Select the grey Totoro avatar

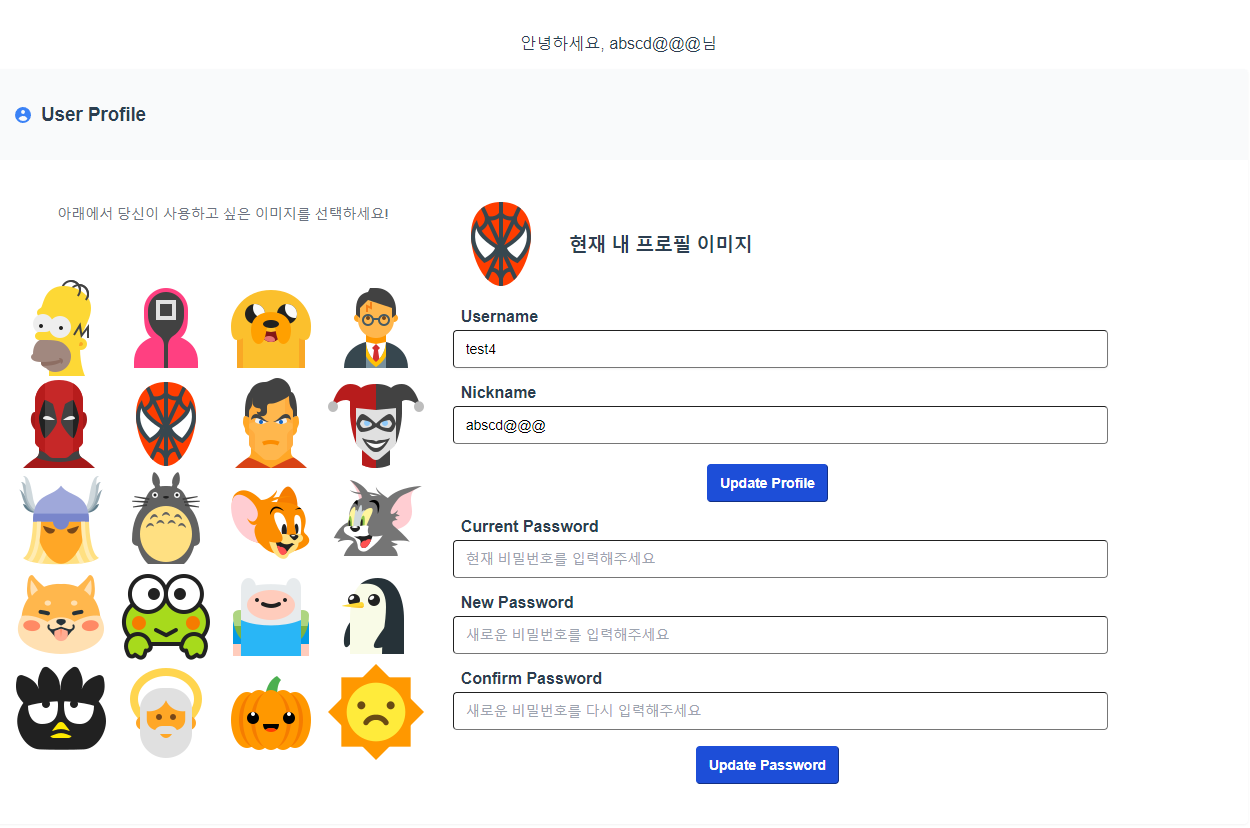[166, 519]
